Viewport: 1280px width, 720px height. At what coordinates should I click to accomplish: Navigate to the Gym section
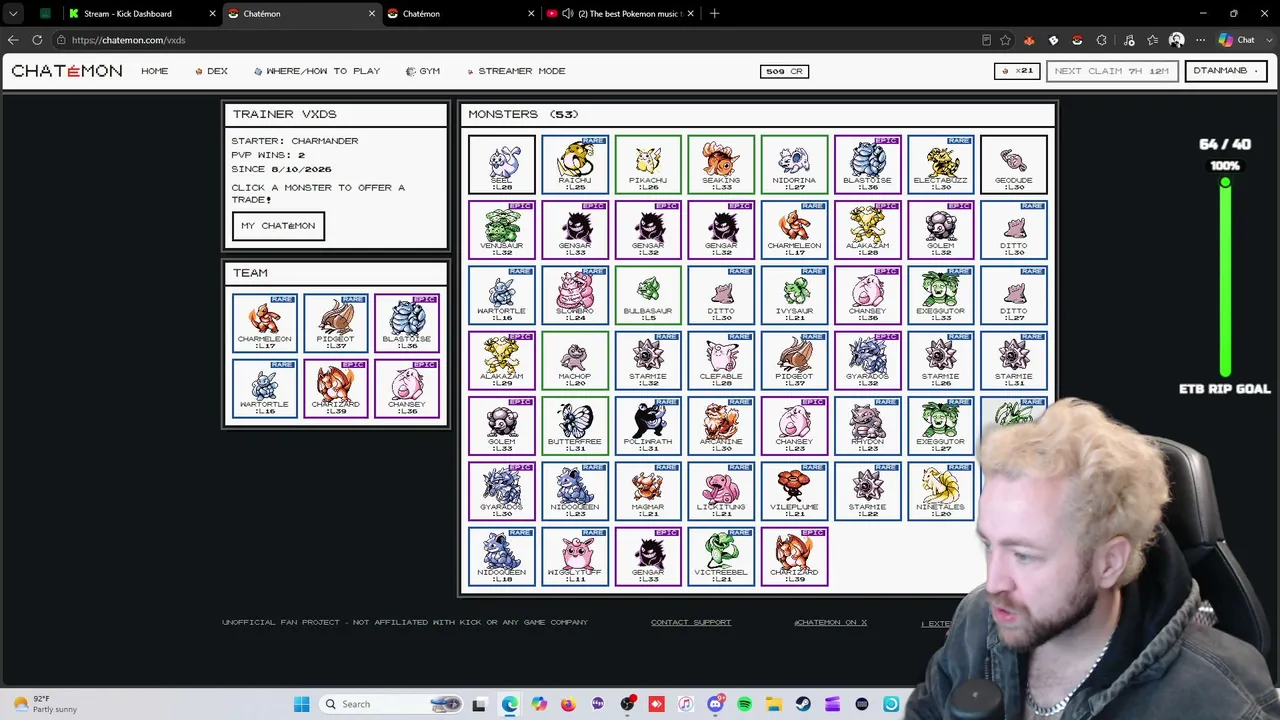click(x=423, y=71)
